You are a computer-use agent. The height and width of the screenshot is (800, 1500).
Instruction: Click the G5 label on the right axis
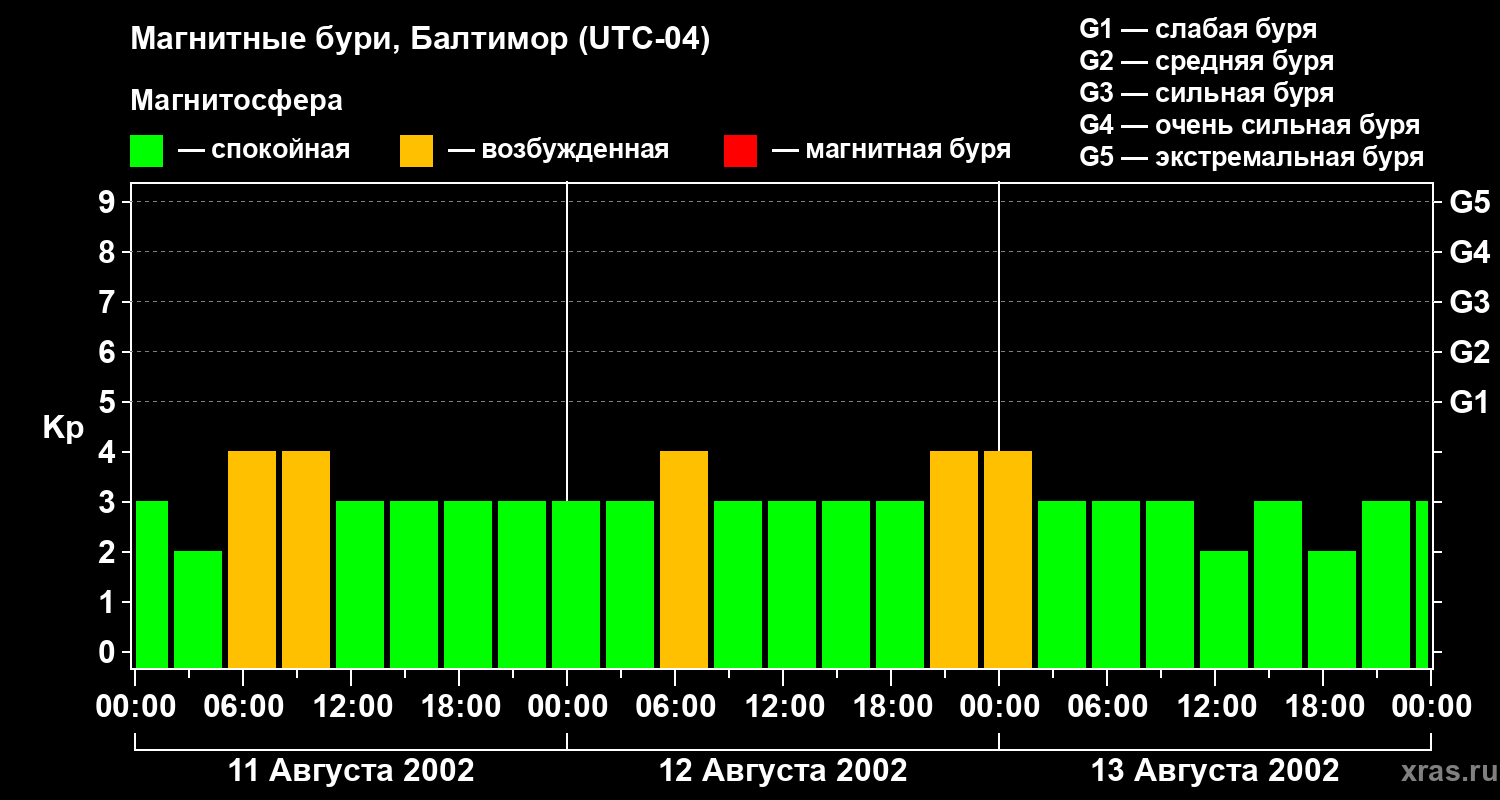point(1469,202)
